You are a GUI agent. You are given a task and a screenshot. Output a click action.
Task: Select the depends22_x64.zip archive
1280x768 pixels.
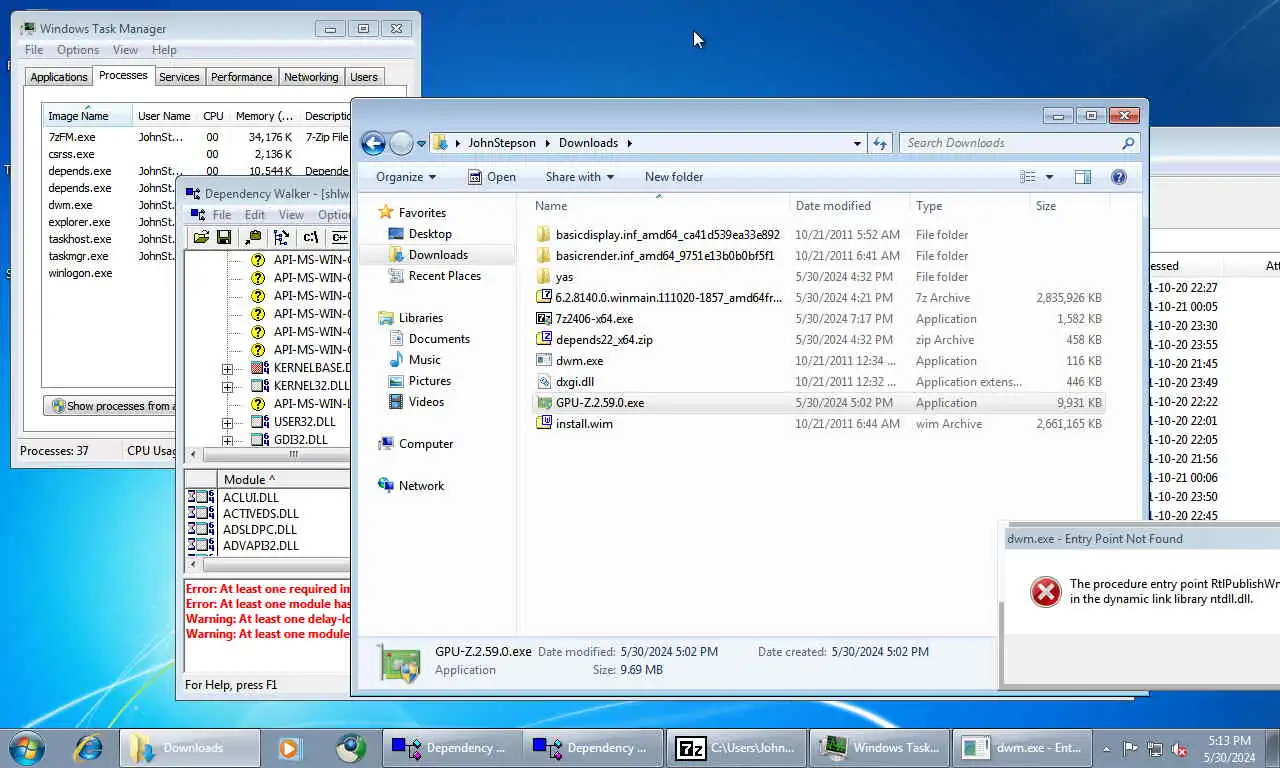click(819, 340)
